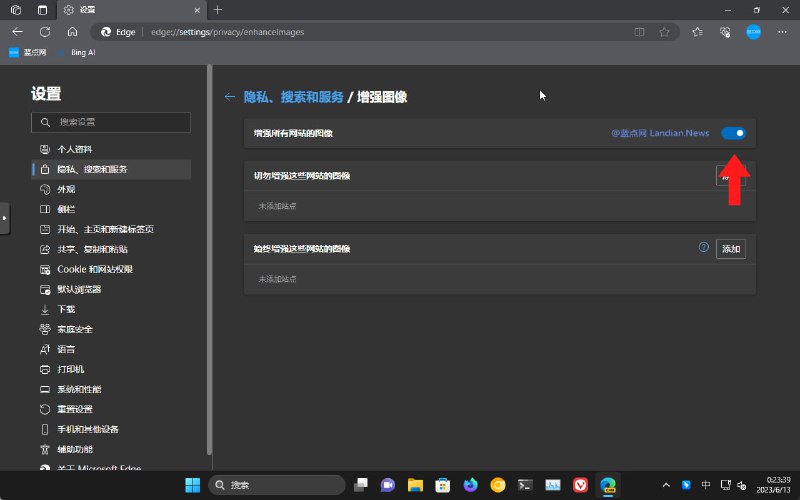Open the yellow Chrome Canary taskbar icon
Viewport: 800px width, 500px height.
497,485
